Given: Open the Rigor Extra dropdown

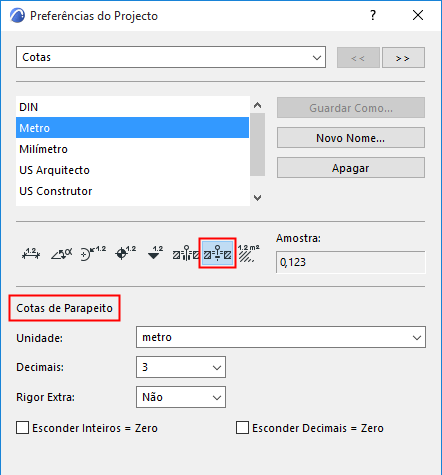Looking at the screenshot, I should click(x=181, y=397).
